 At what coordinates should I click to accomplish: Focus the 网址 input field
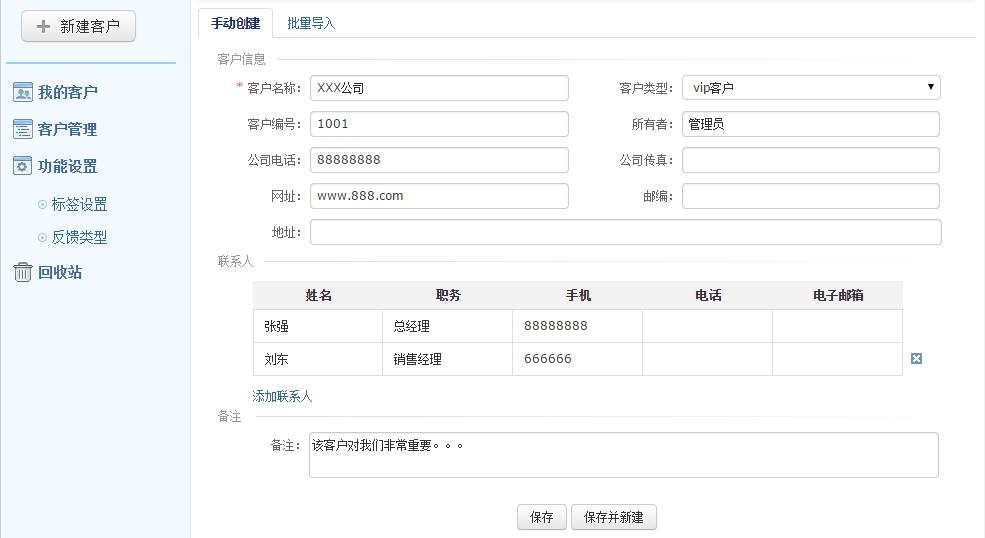[x=439, y=195]
